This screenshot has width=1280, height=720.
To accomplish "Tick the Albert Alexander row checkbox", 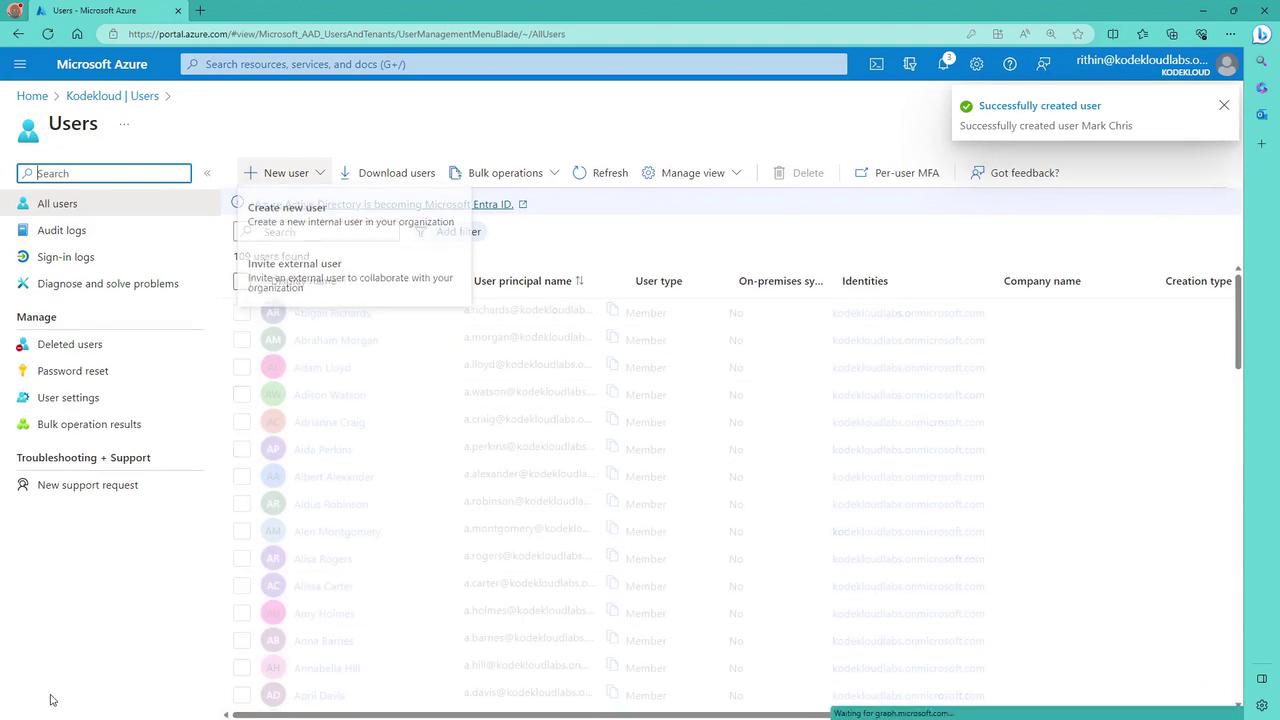I will point(242,476).
